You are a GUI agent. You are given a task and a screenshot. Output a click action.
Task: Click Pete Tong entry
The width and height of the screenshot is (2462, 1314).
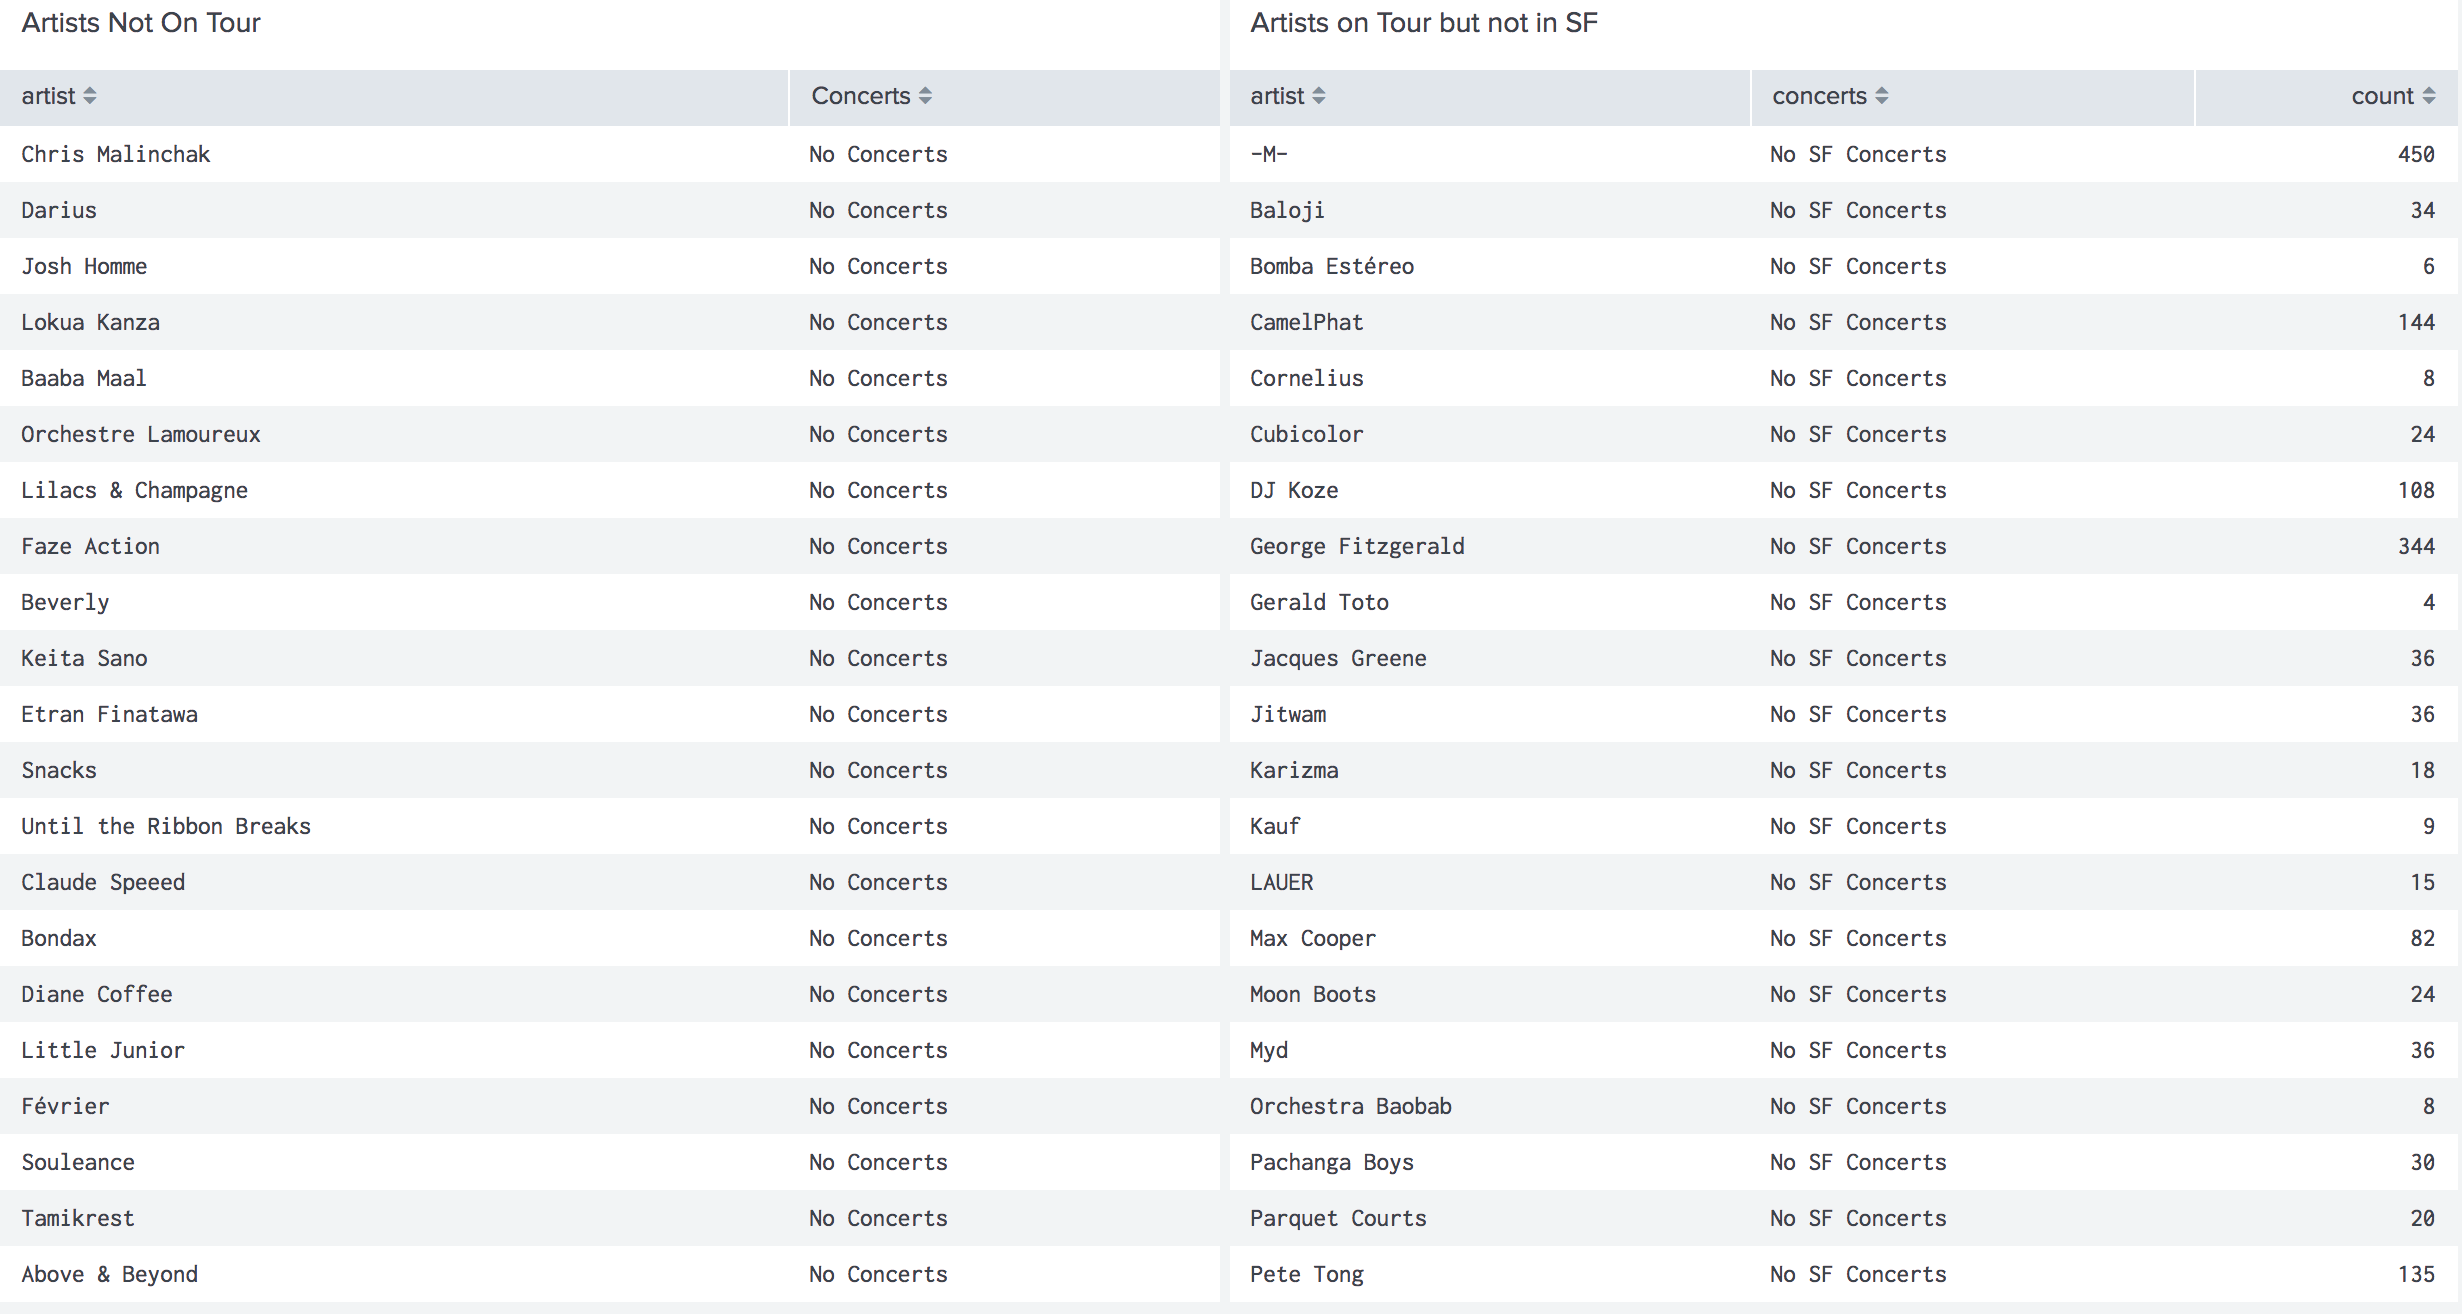1307,1274
